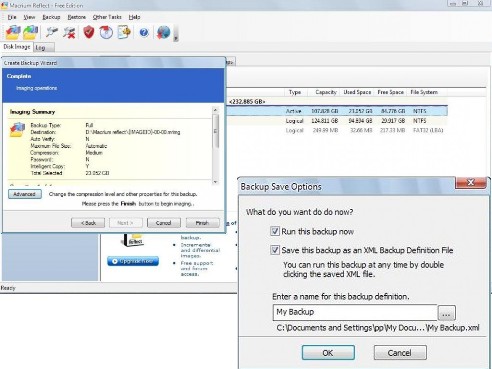Open the Restore menu
Image resolution: width=492 pixels, height=369 pixels.
77,17
